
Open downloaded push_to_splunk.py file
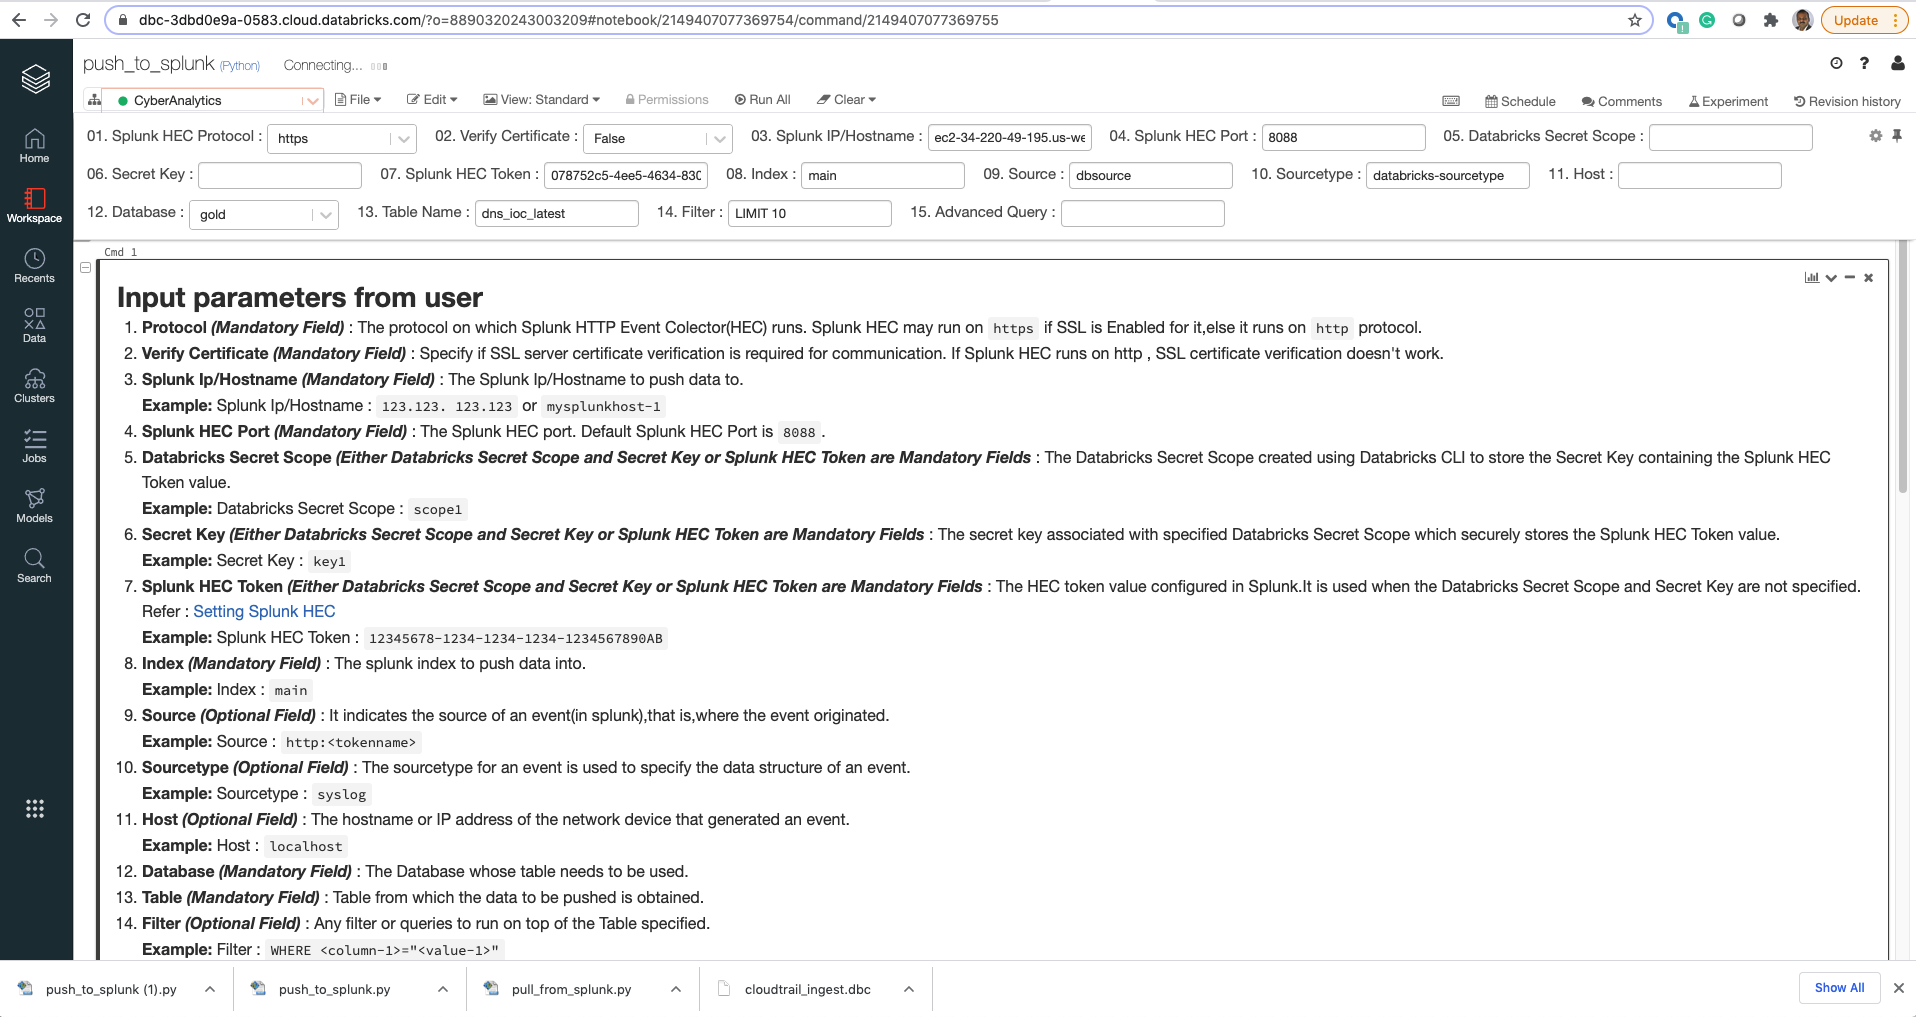pos(334,989)
